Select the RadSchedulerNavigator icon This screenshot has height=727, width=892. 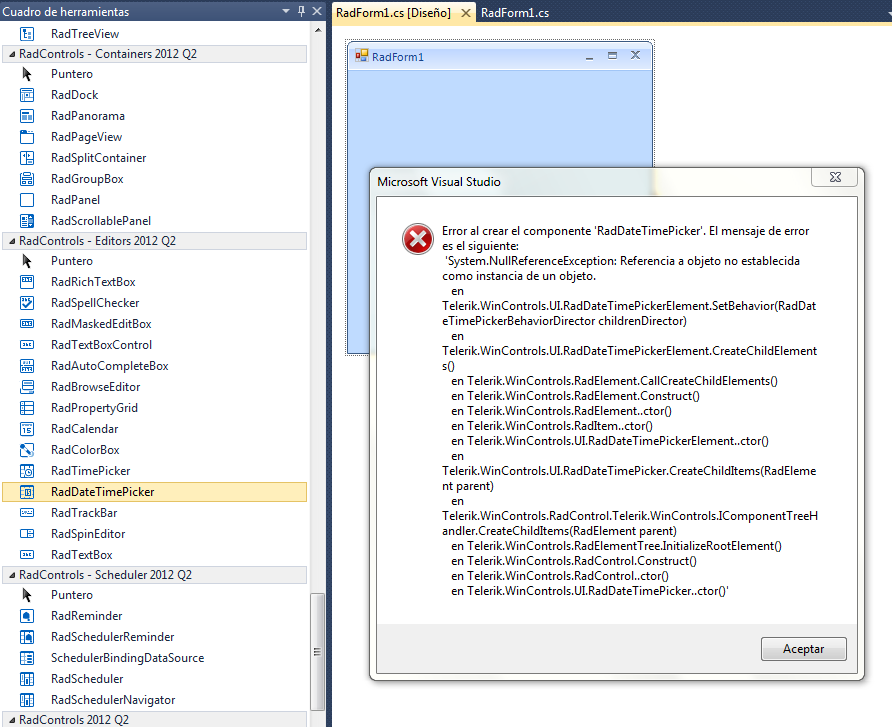click(27, 700)
